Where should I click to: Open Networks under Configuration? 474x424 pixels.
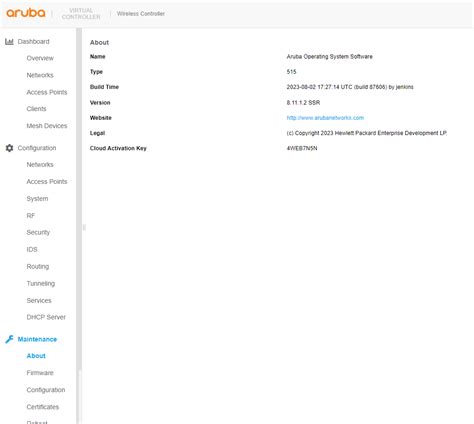pos(40,165)
